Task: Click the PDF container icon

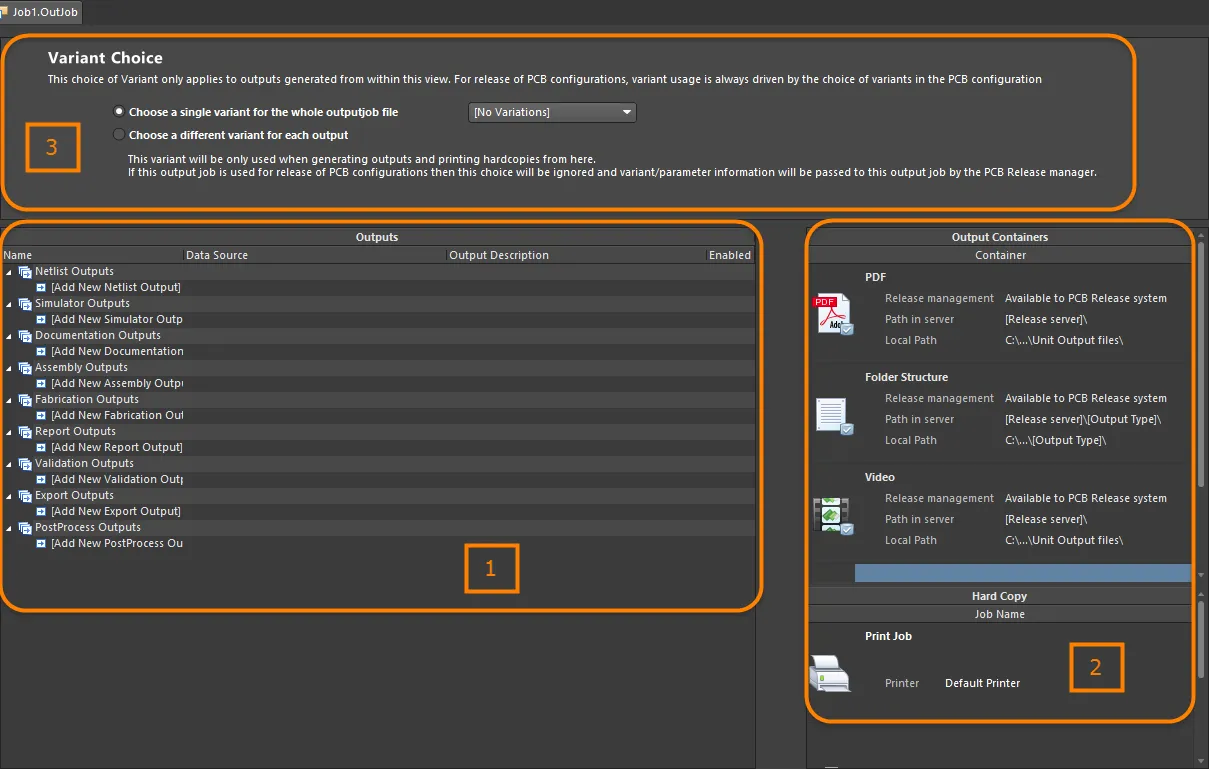Action: [x=833, y=314]
